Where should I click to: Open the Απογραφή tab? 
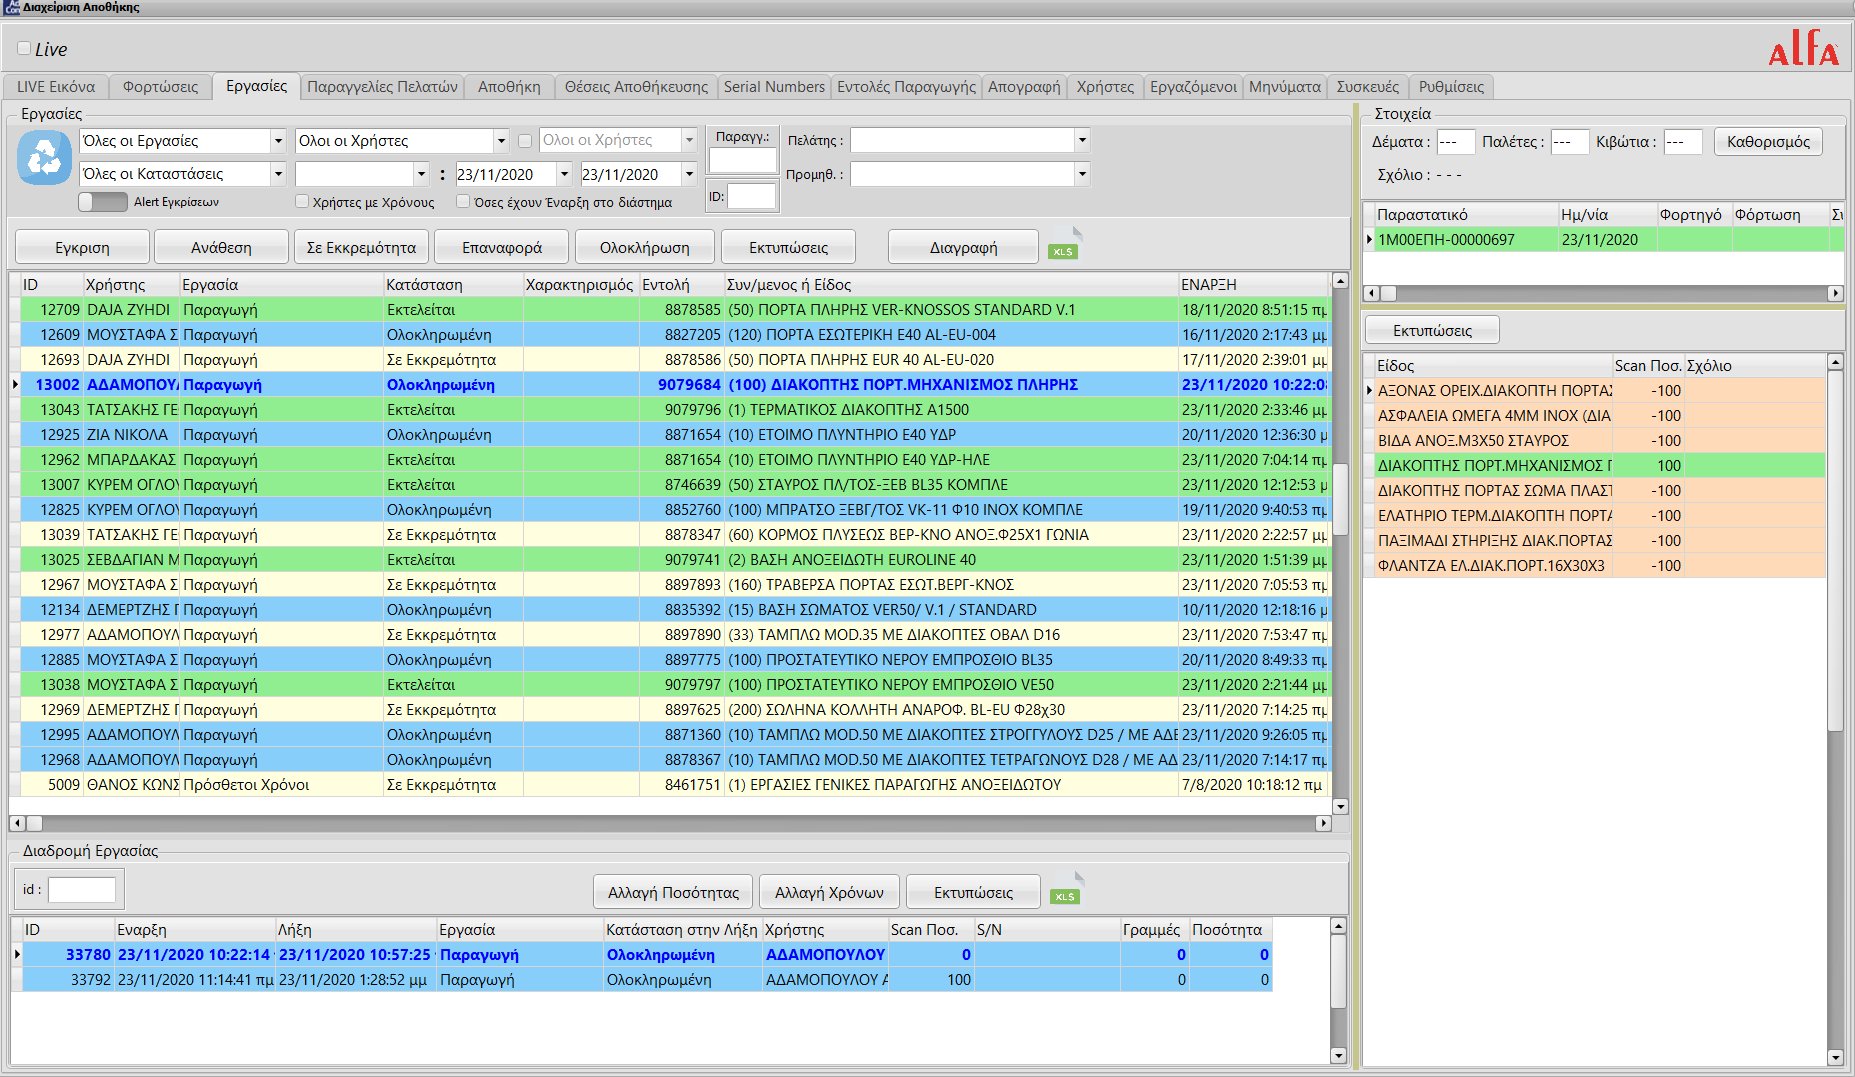1024,87
